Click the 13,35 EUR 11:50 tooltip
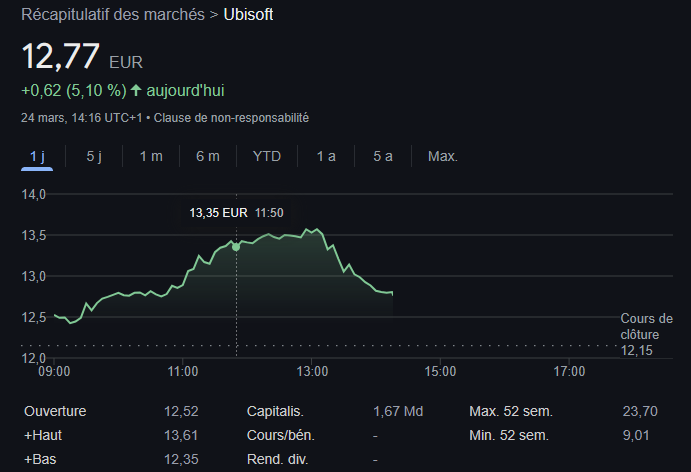 (236, 213)
